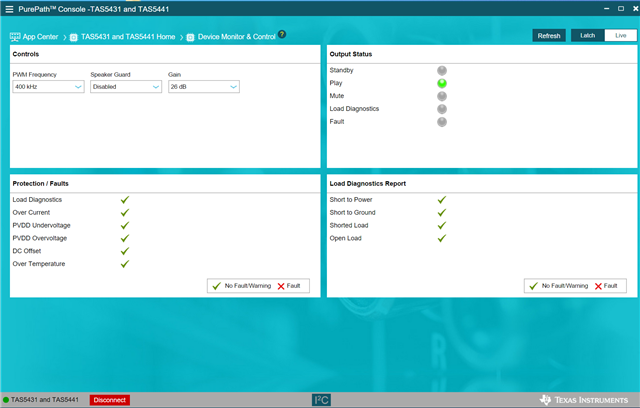Click the Short to Ground checkmark
Image resolution: width=640 pixels, height=408 pixels.
click(x=442, y=213)
